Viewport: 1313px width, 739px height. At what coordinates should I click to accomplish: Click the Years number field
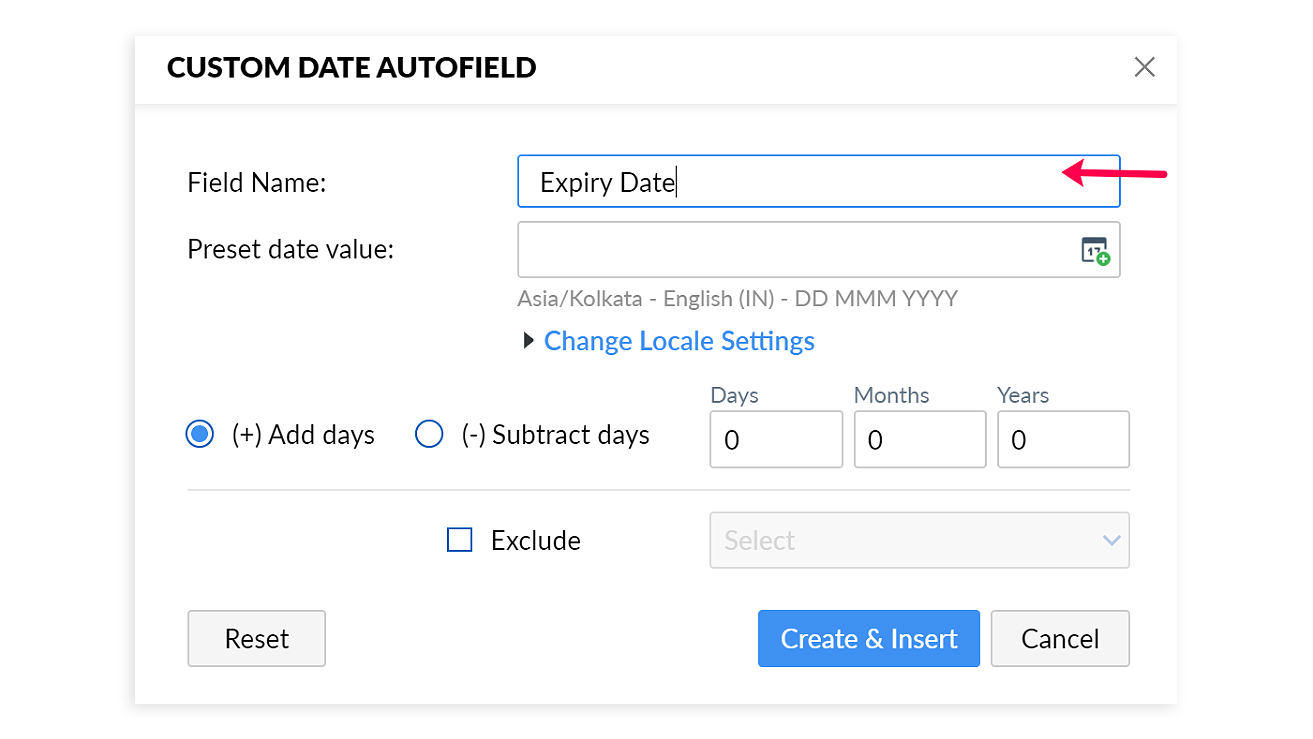click(1063, 440)
